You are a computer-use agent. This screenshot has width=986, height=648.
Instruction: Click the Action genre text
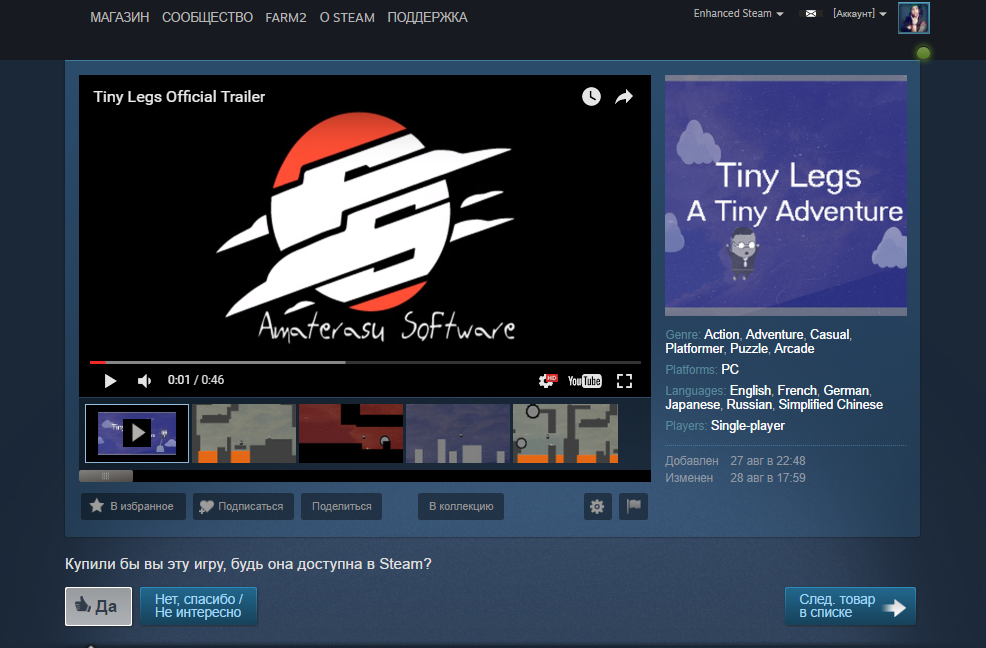click(721, 334)
